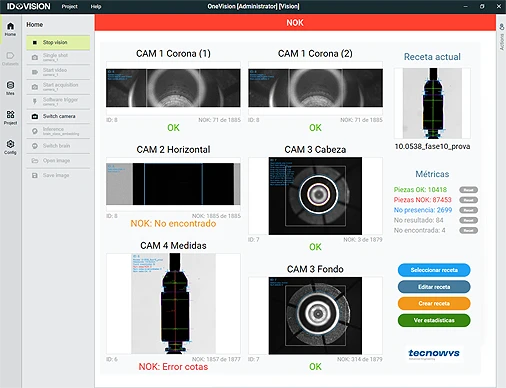Screen dimensions: 506x388
Task: Open the Help menu
Action: click(96, 6)
